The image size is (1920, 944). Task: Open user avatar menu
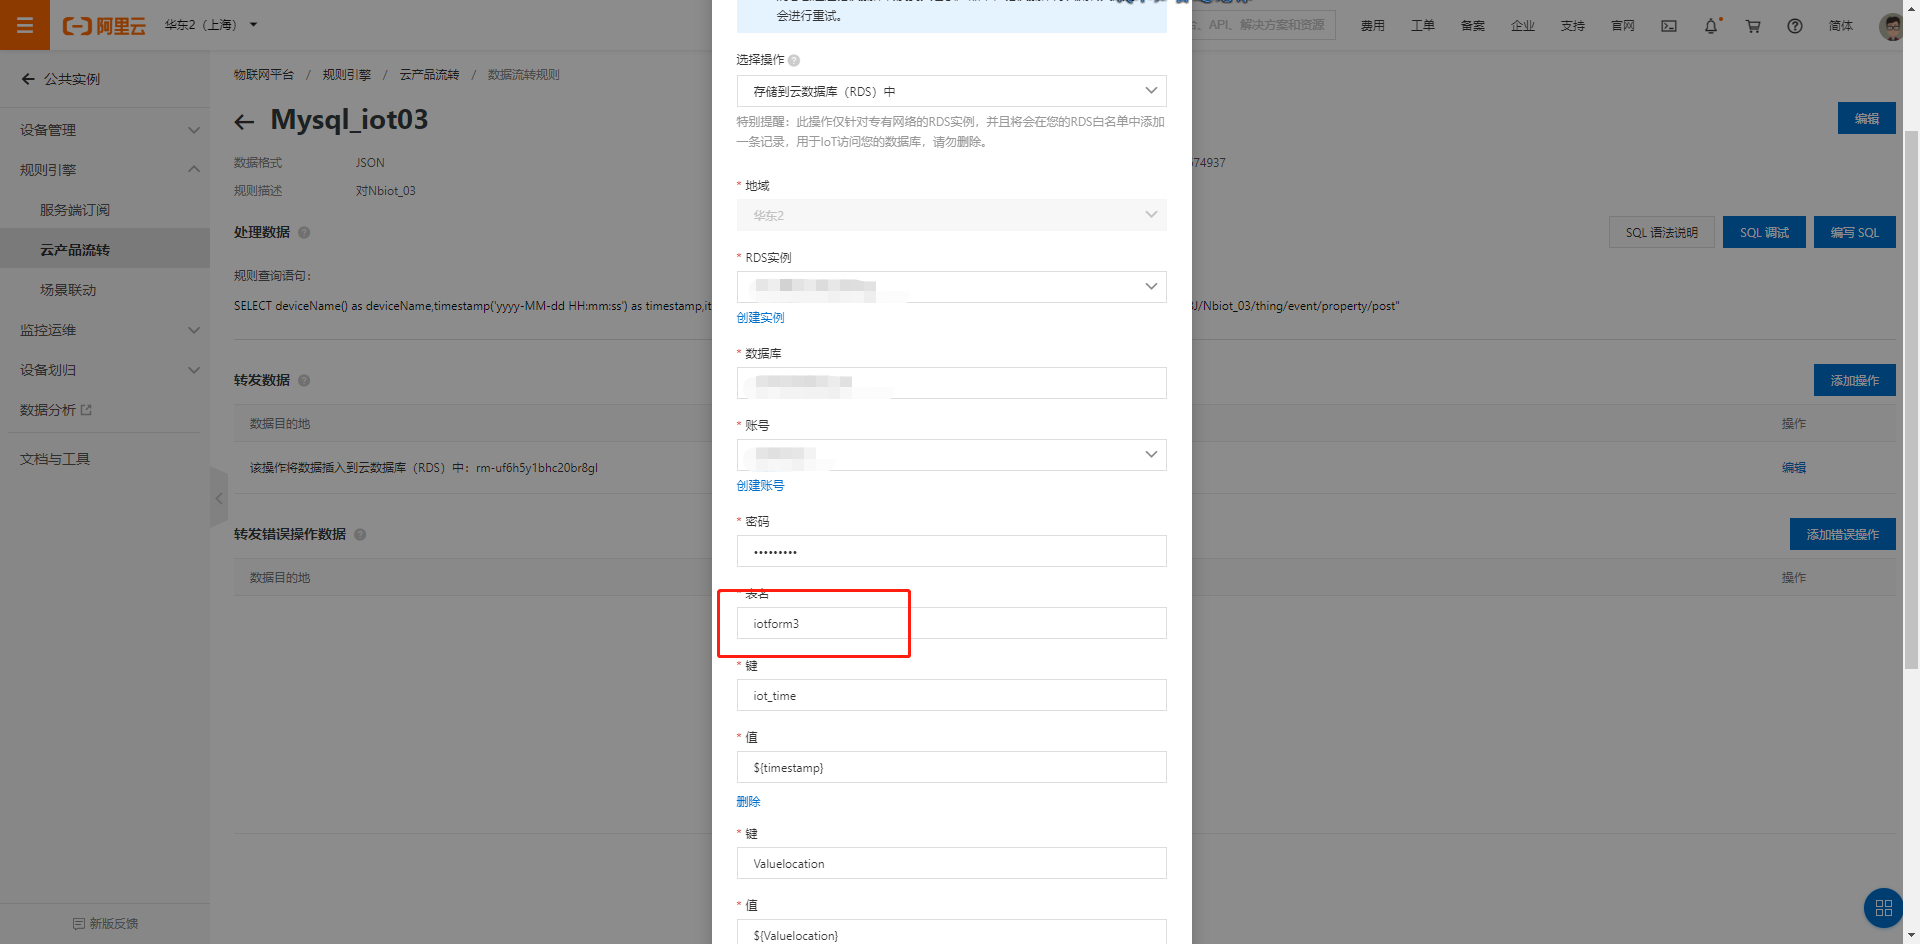[1890, 26]
